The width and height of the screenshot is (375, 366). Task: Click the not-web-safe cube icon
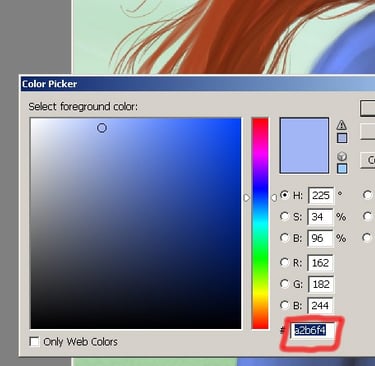[x=342, y=156]
